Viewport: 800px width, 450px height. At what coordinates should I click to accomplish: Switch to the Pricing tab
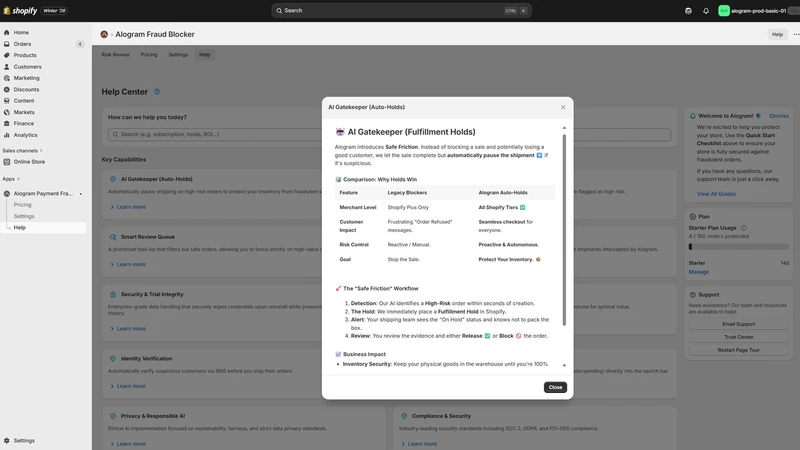click(149, 55)
